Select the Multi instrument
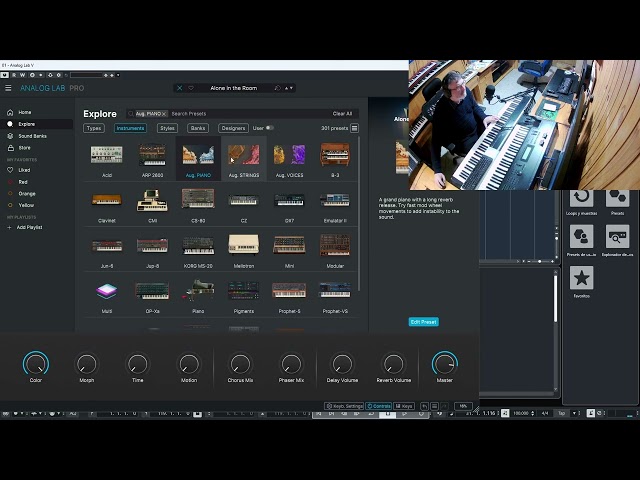Screen dimensions: 640x480 tap(107, 296)
